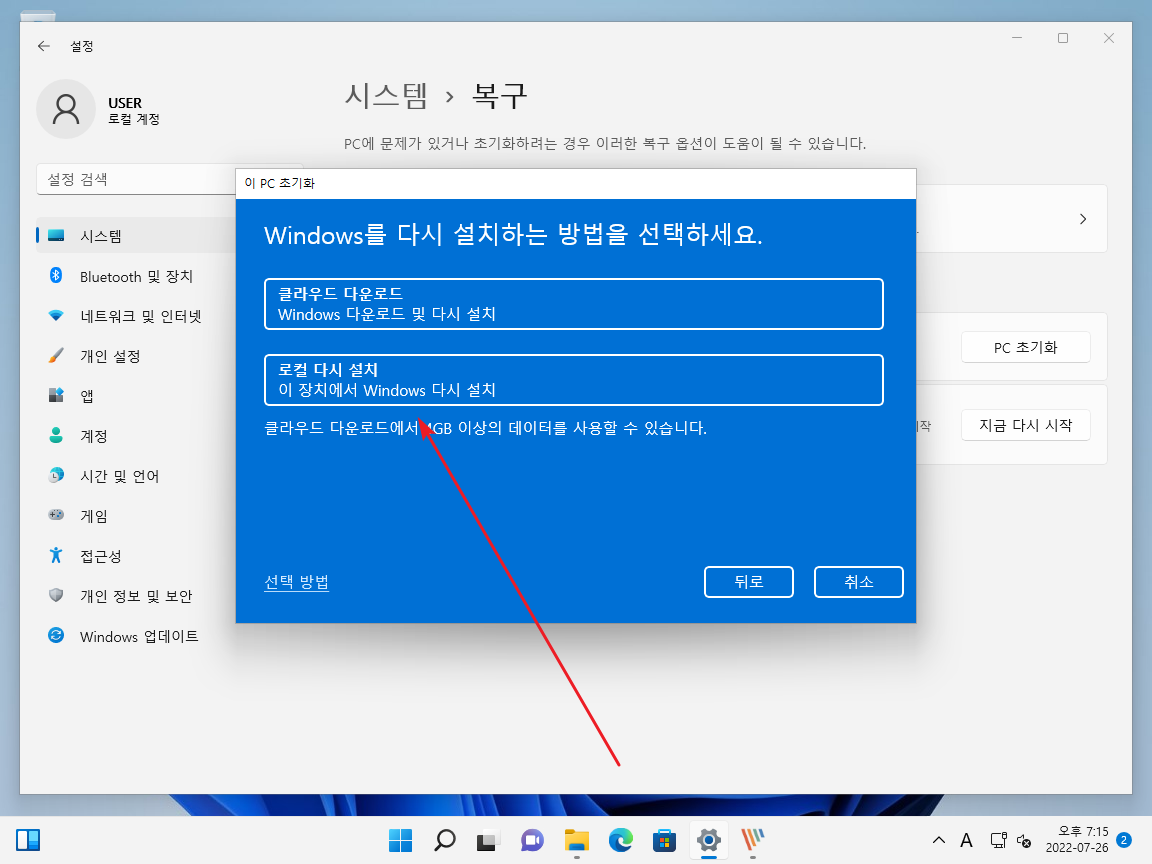This screenshot has height=864, width=1152.
Task: Choose the 클라우드 다운로드 reinstall option
Action: pos(573,303)
